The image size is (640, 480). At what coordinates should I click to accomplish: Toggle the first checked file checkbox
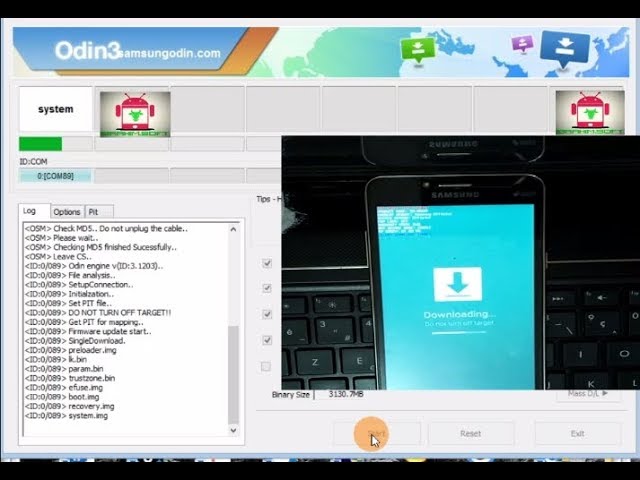point(267,263)
